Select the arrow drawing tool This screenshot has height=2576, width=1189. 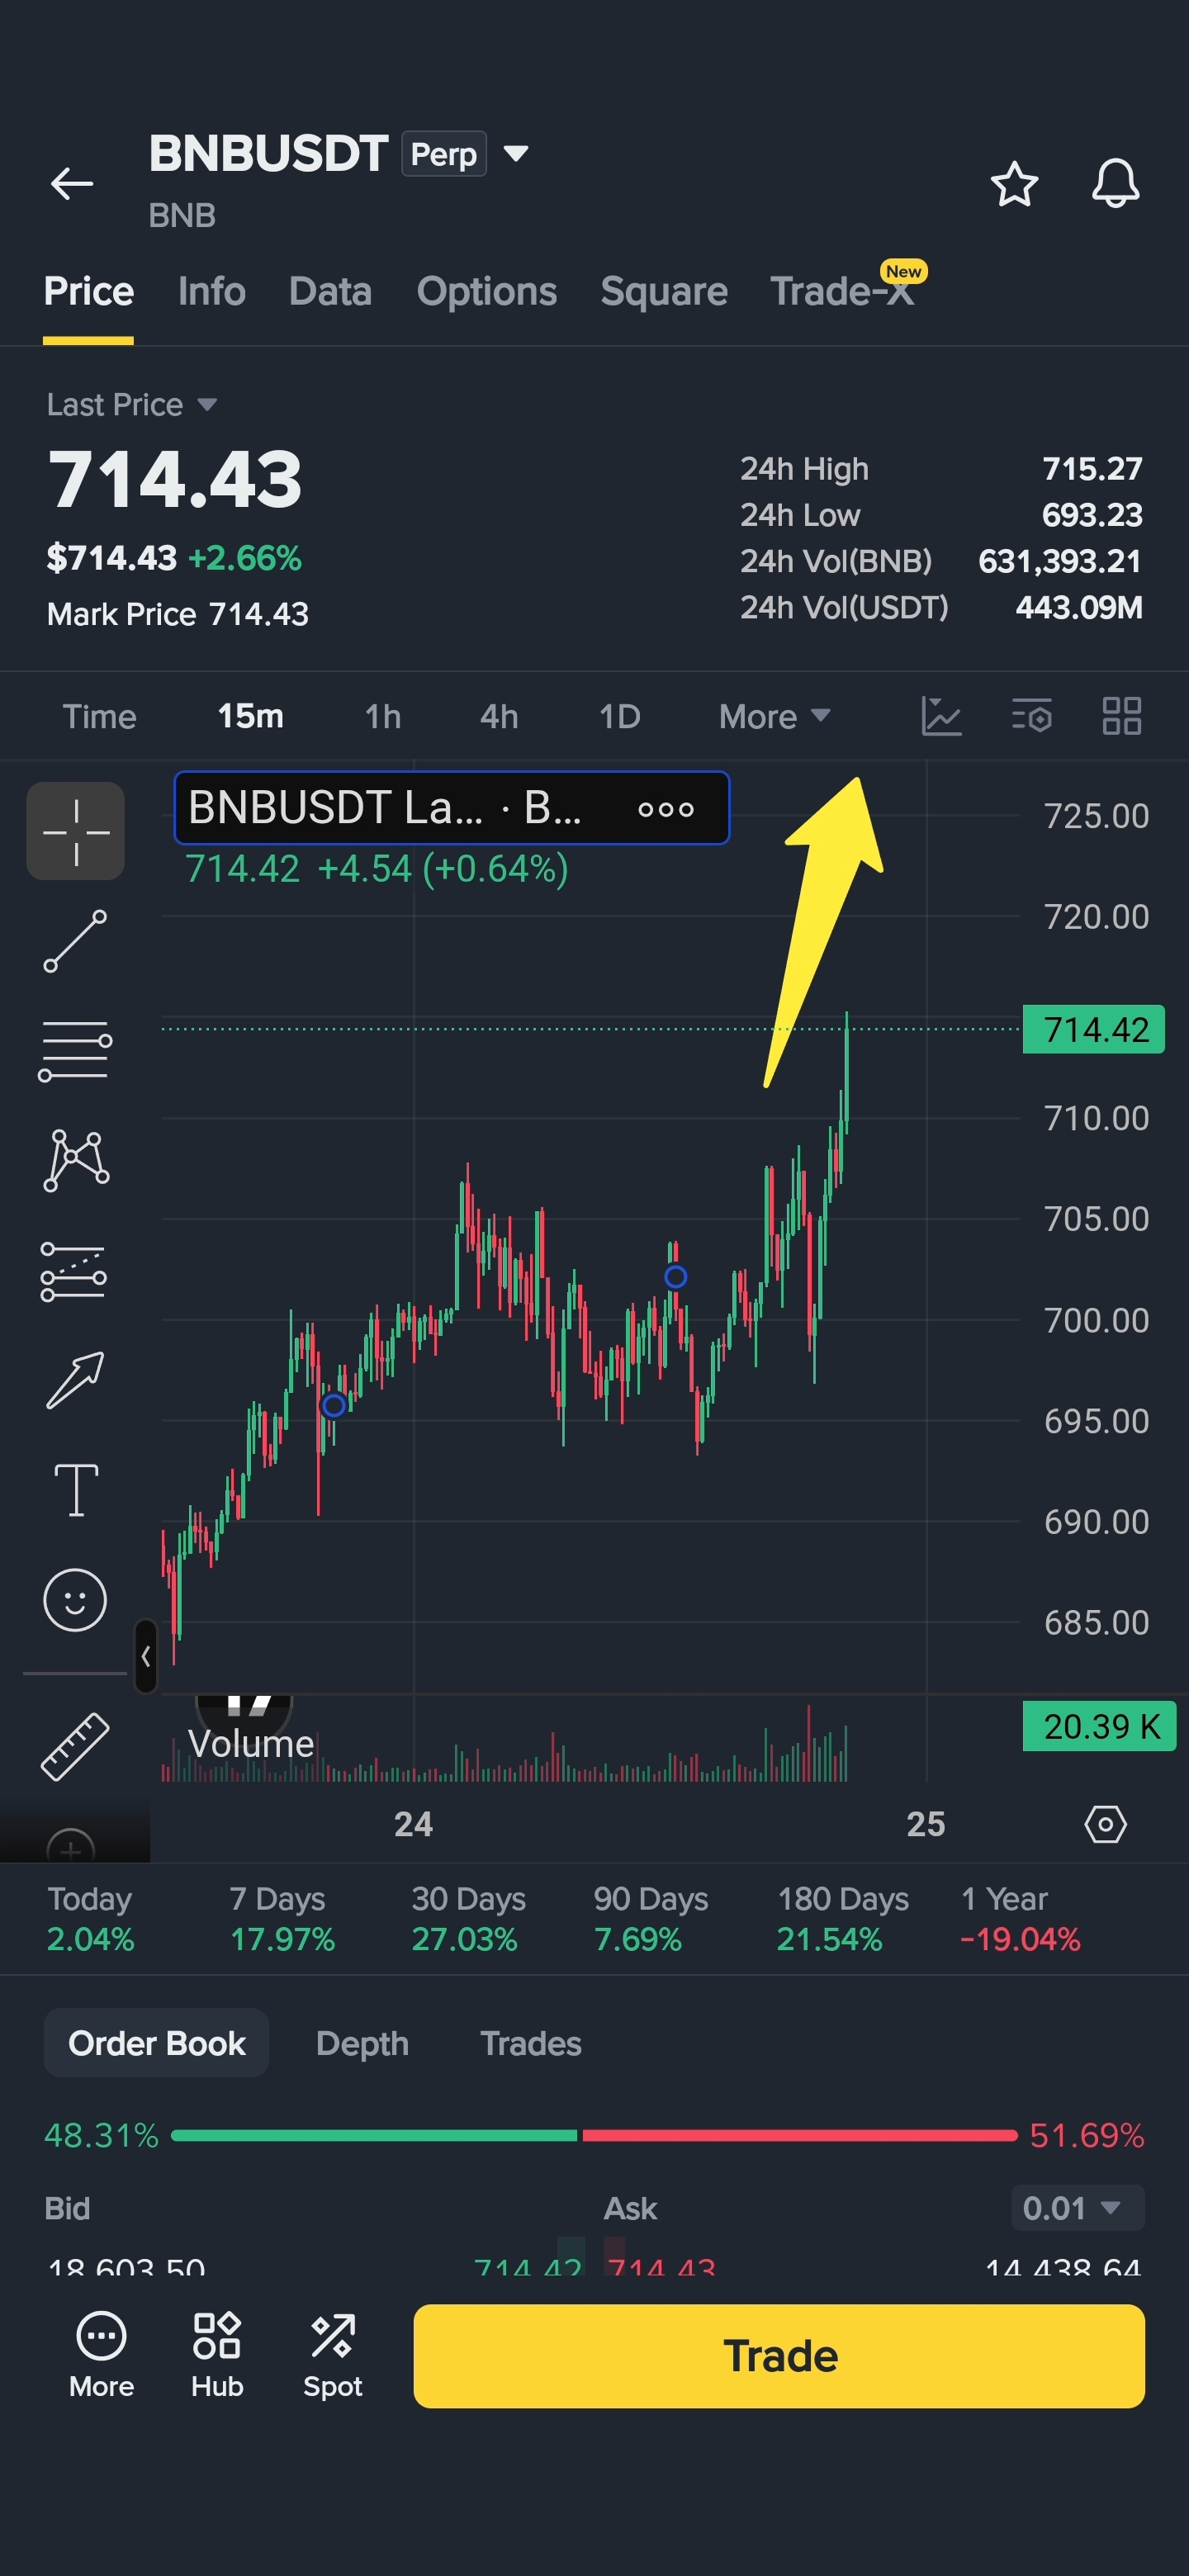point(75,1380)
